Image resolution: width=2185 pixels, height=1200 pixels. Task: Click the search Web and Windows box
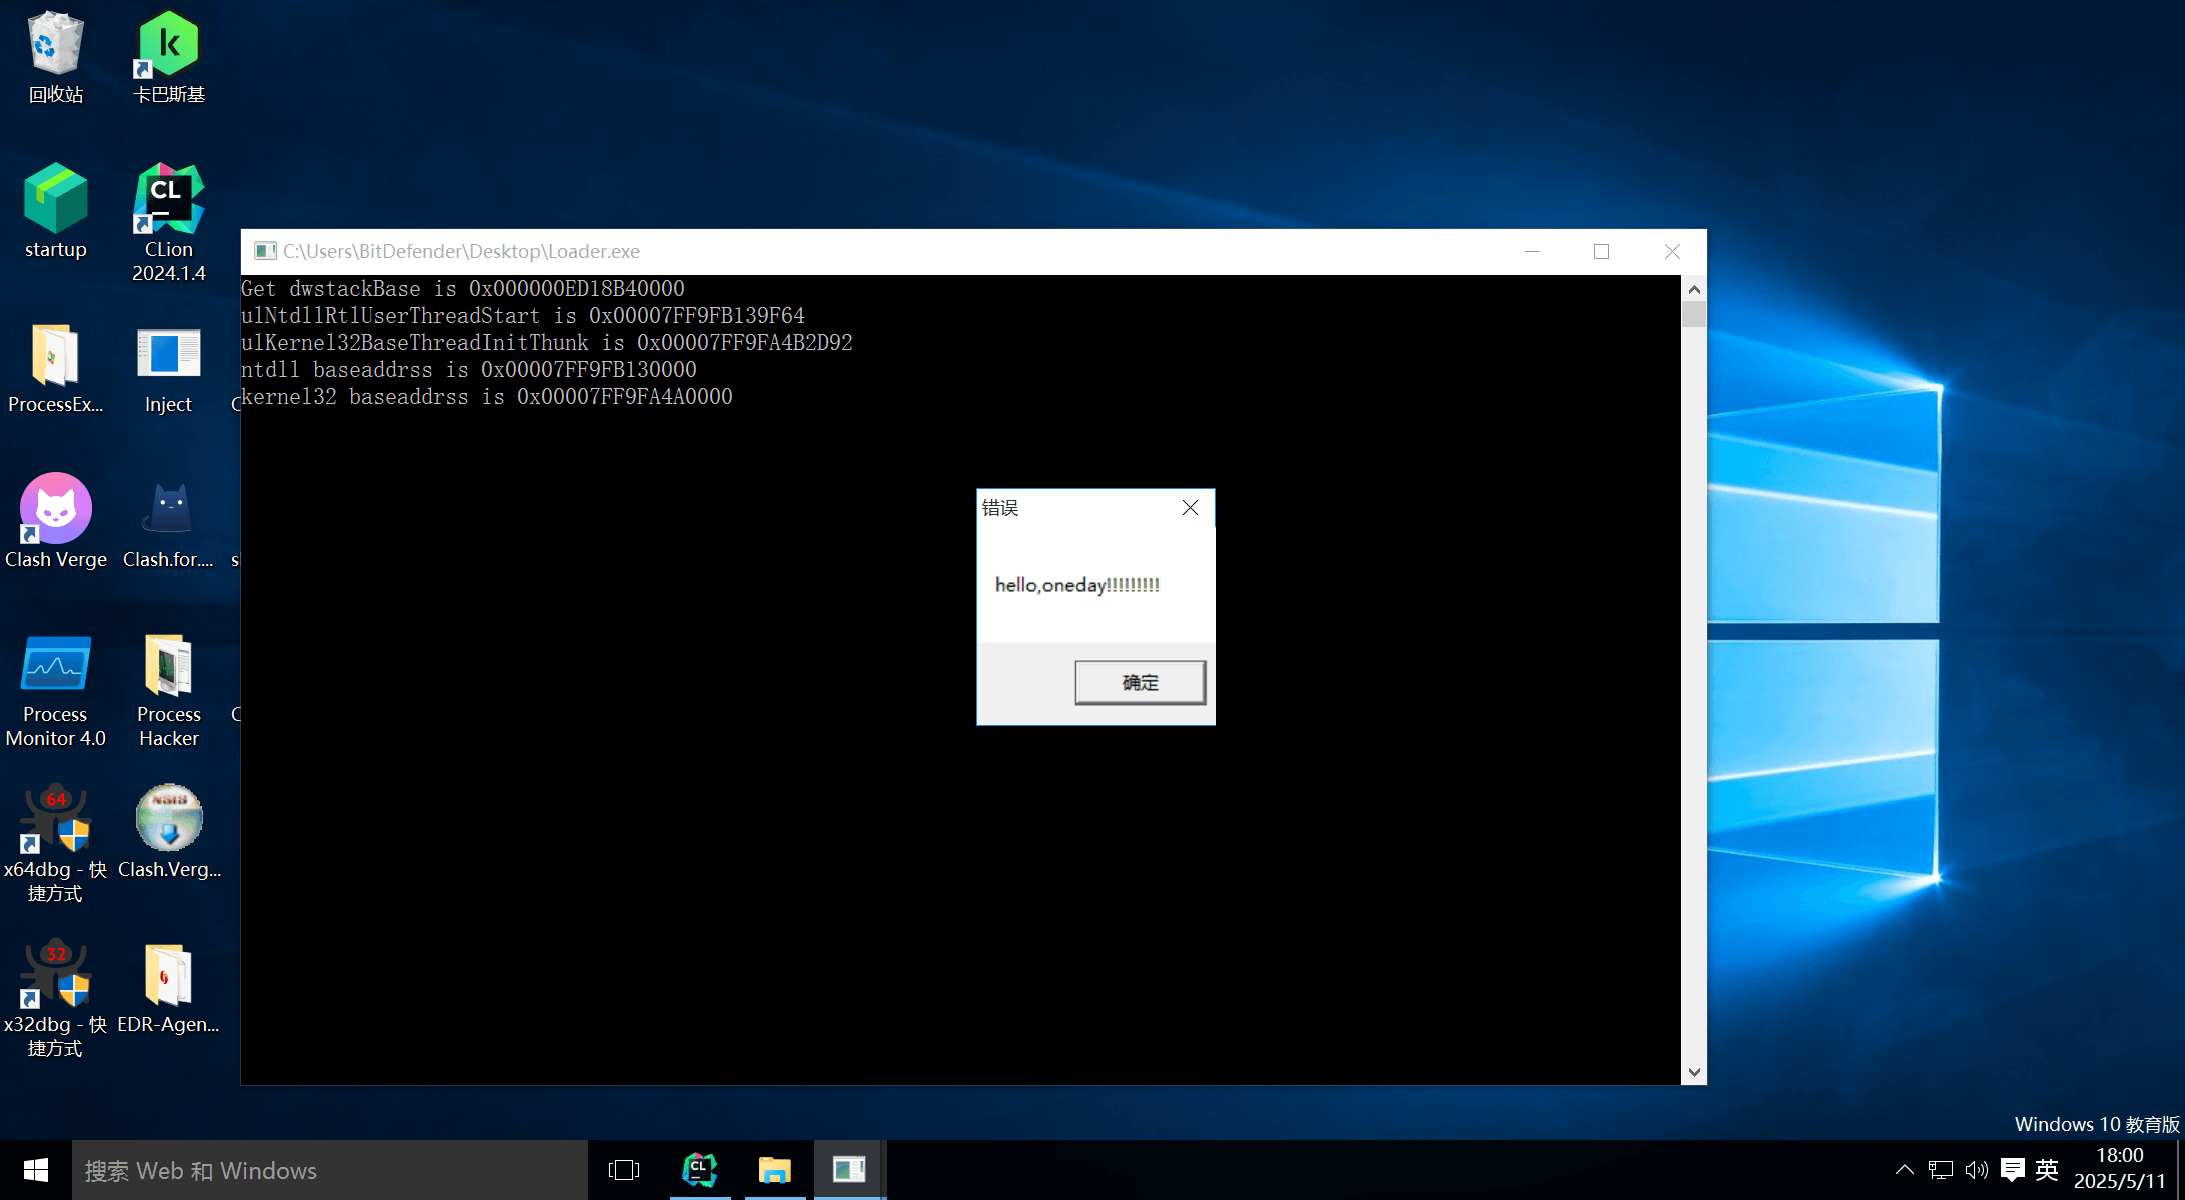[330, 1170]
